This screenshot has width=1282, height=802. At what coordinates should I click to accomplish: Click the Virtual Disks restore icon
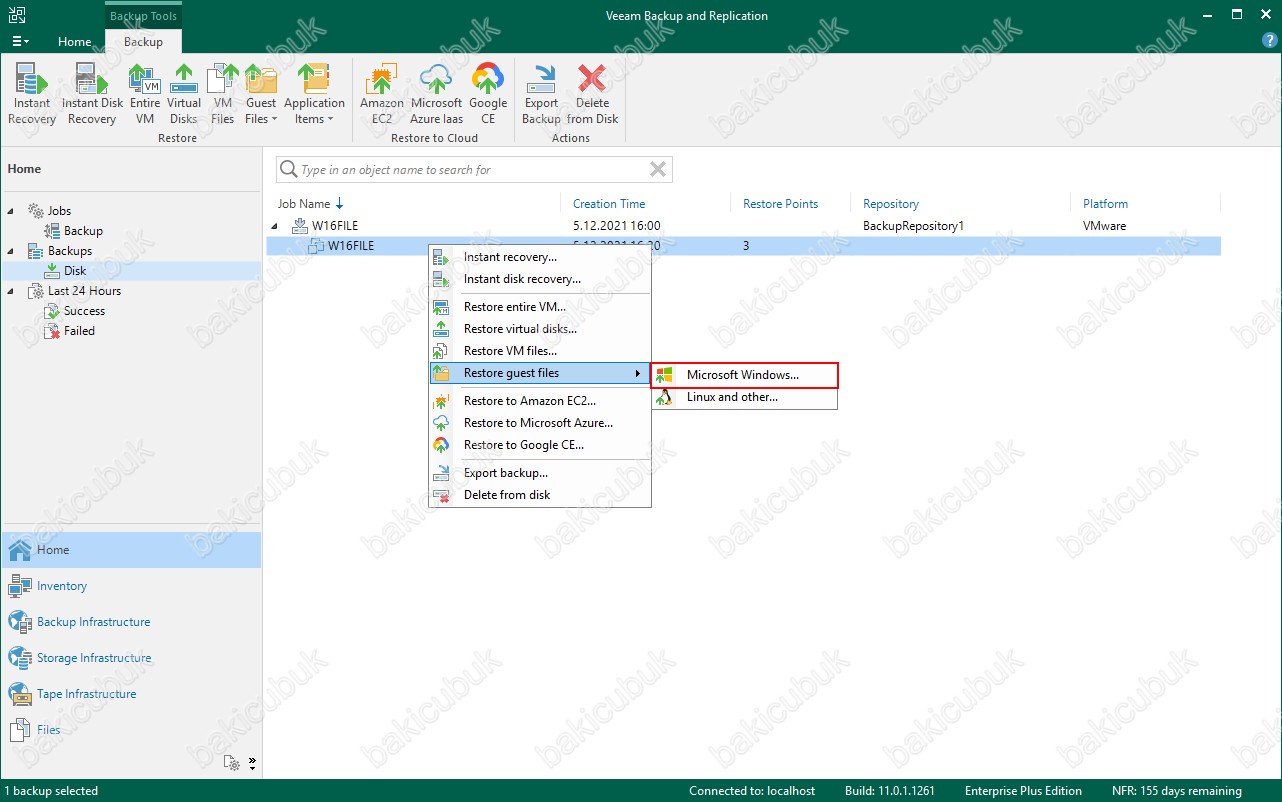click(x=184, y=94)
